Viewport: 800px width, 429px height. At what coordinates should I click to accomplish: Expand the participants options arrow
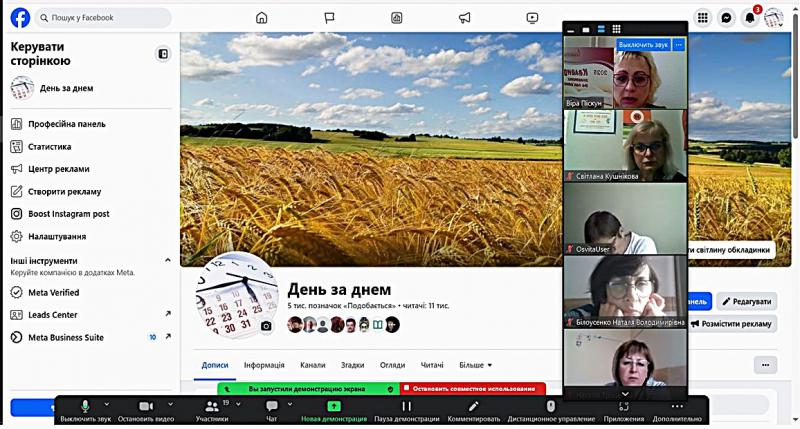pos(238,404)
